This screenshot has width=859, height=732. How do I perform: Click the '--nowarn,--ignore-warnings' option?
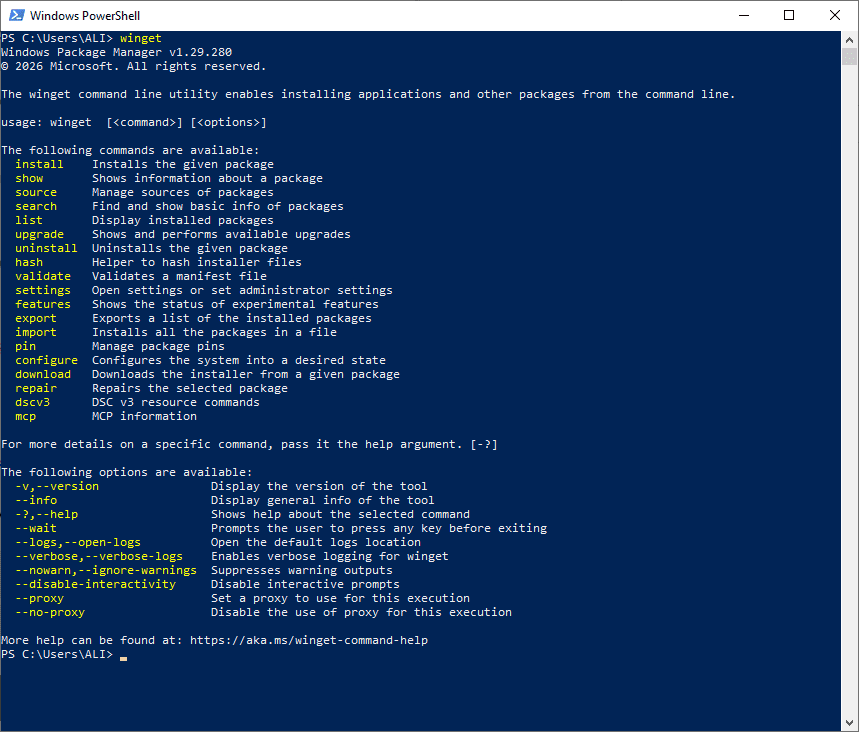point(106,570)
